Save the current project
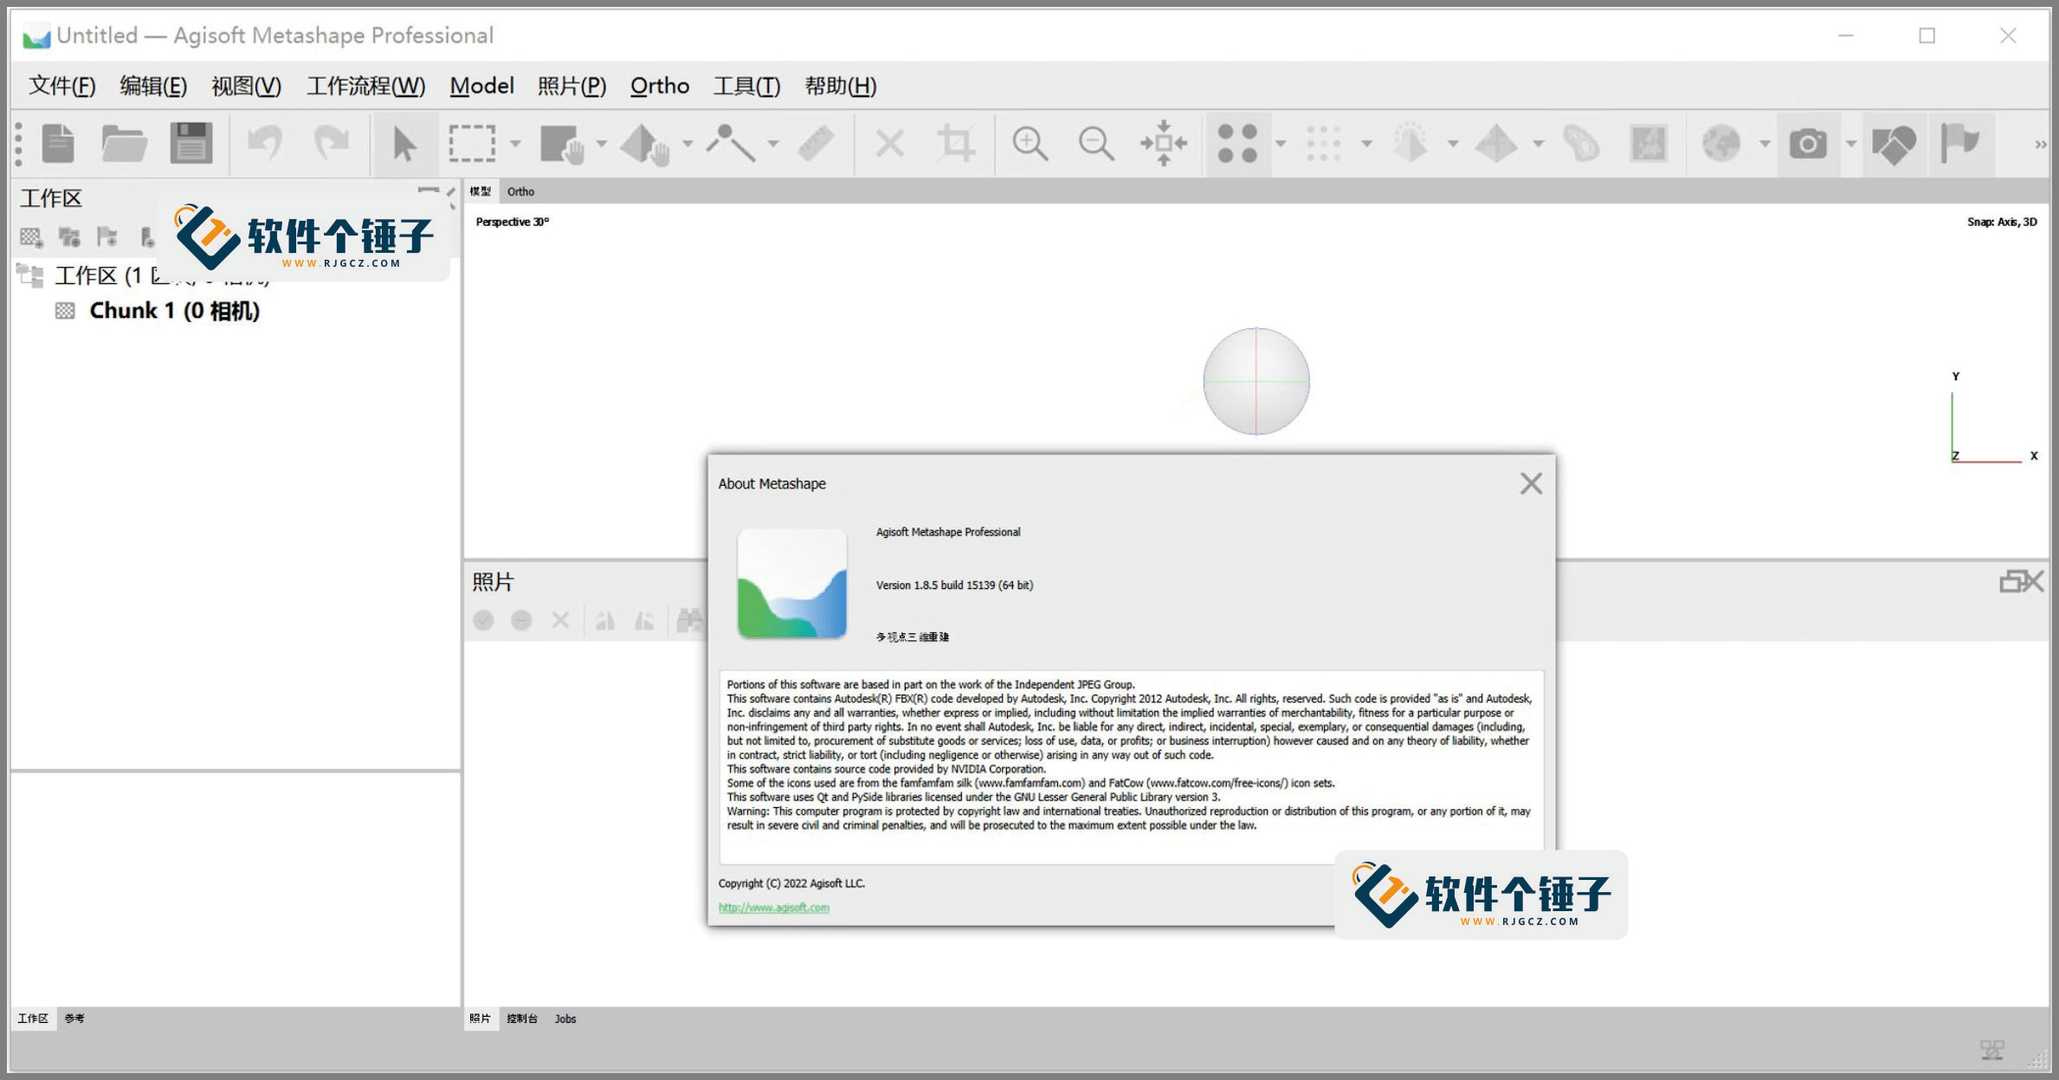This screenshot has height=1080, width=2059. point(190,144)
